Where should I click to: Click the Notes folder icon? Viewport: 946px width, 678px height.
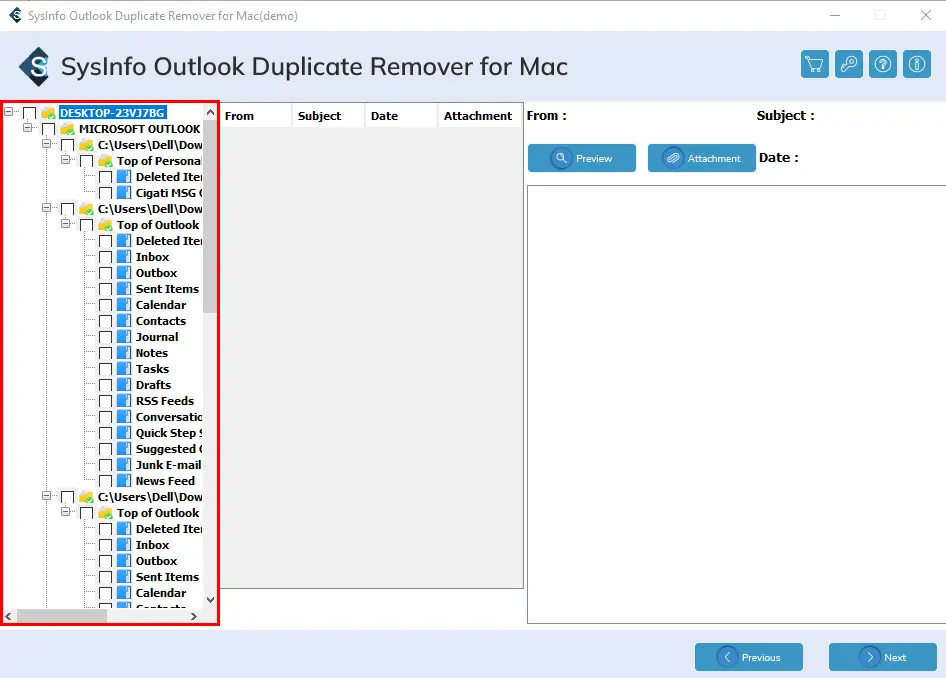[x=124, y=353]
